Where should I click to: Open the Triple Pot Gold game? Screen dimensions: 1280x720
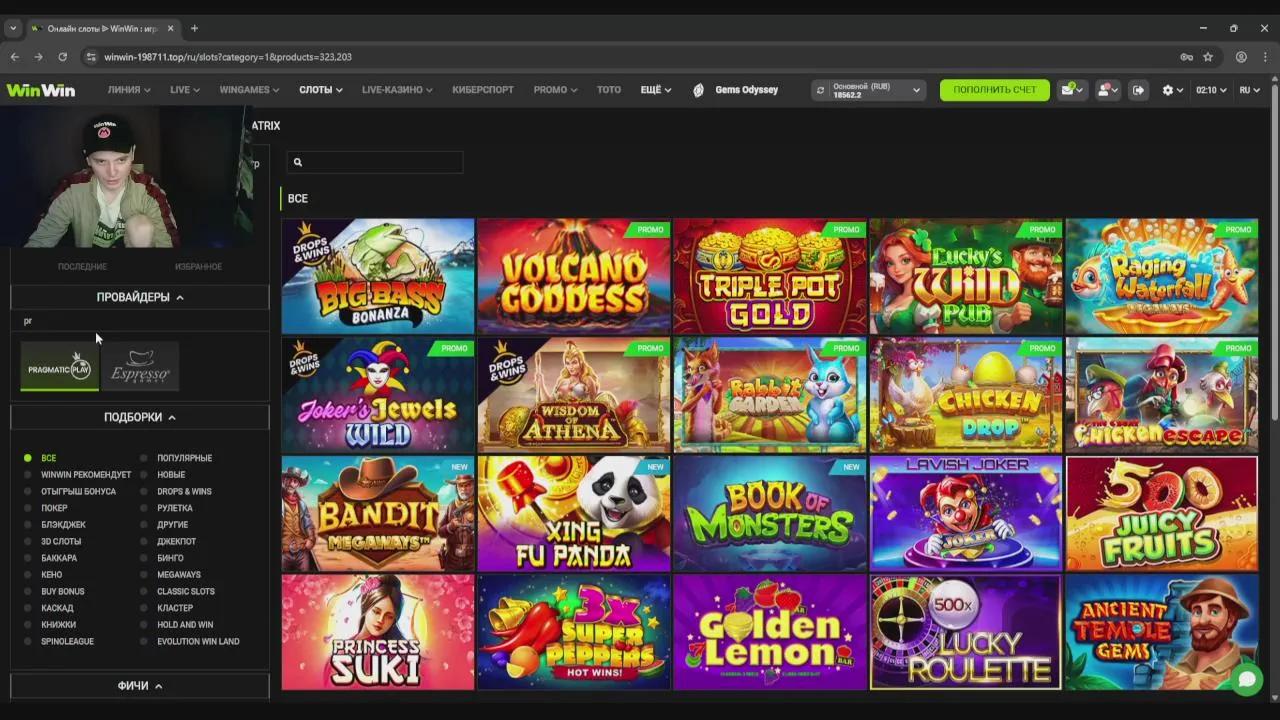click(x=770, y=276)
